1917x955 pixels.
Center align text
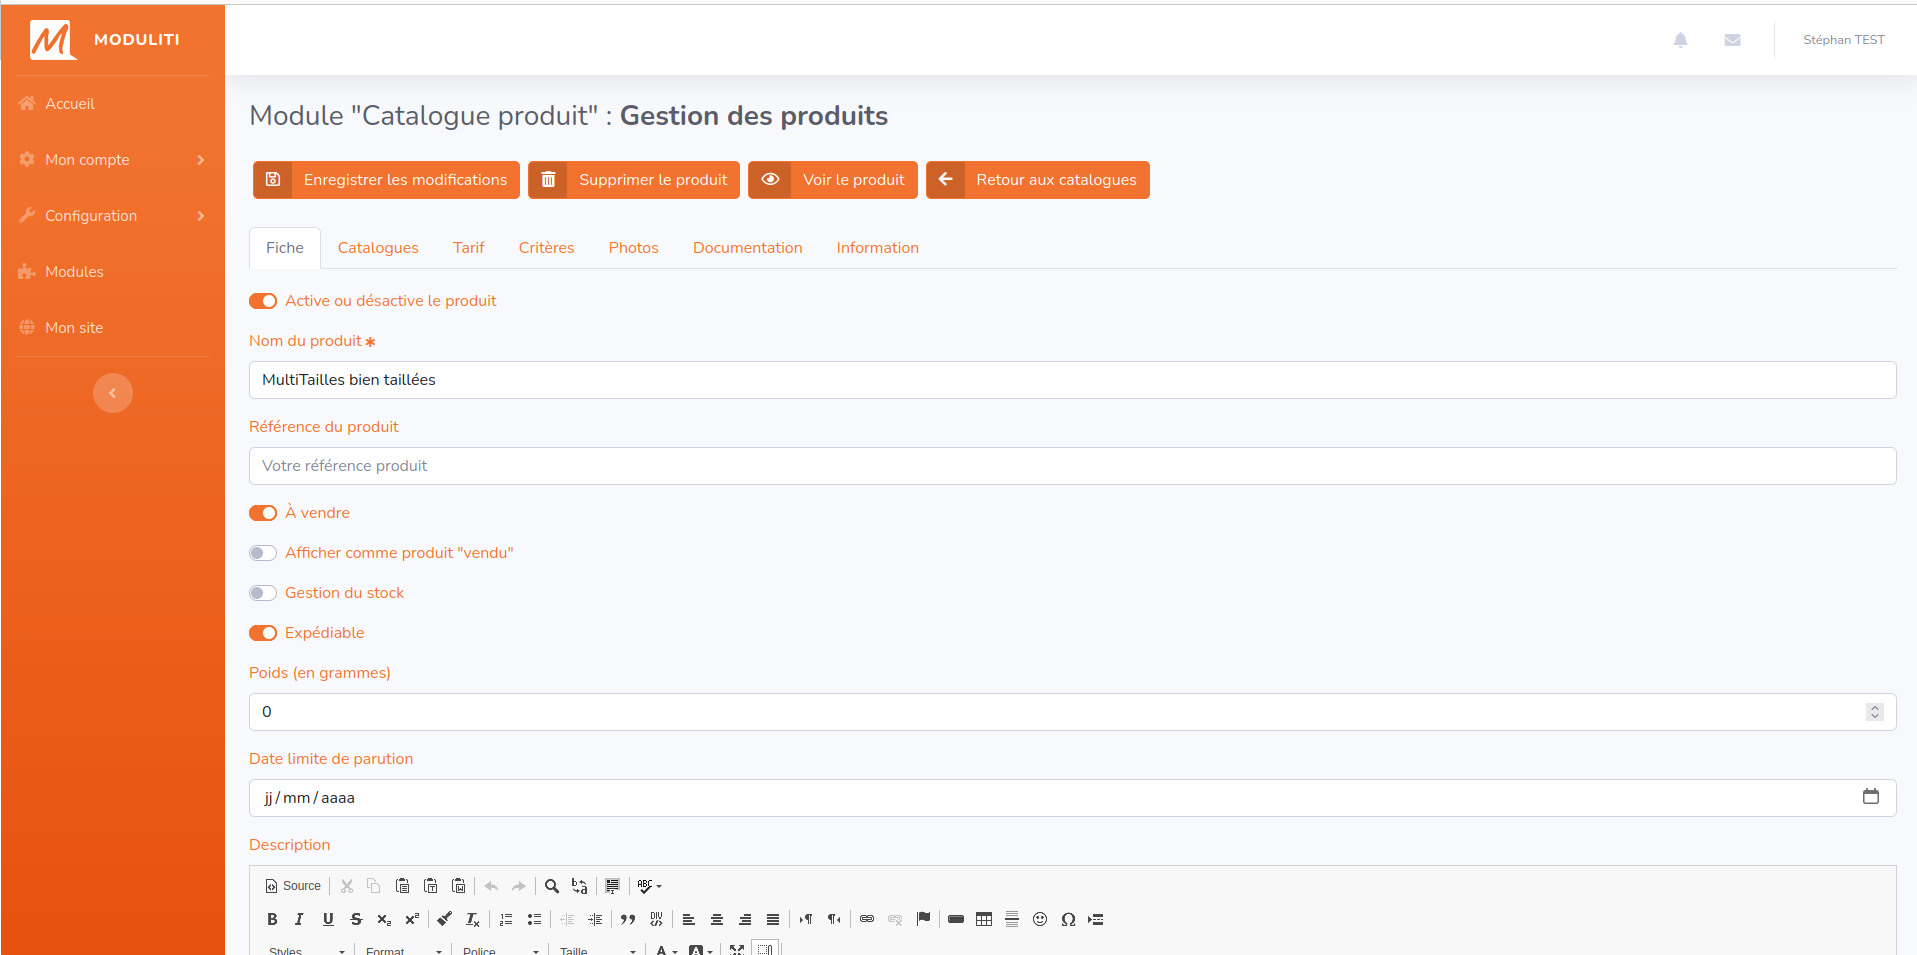[x=717, y=919]
